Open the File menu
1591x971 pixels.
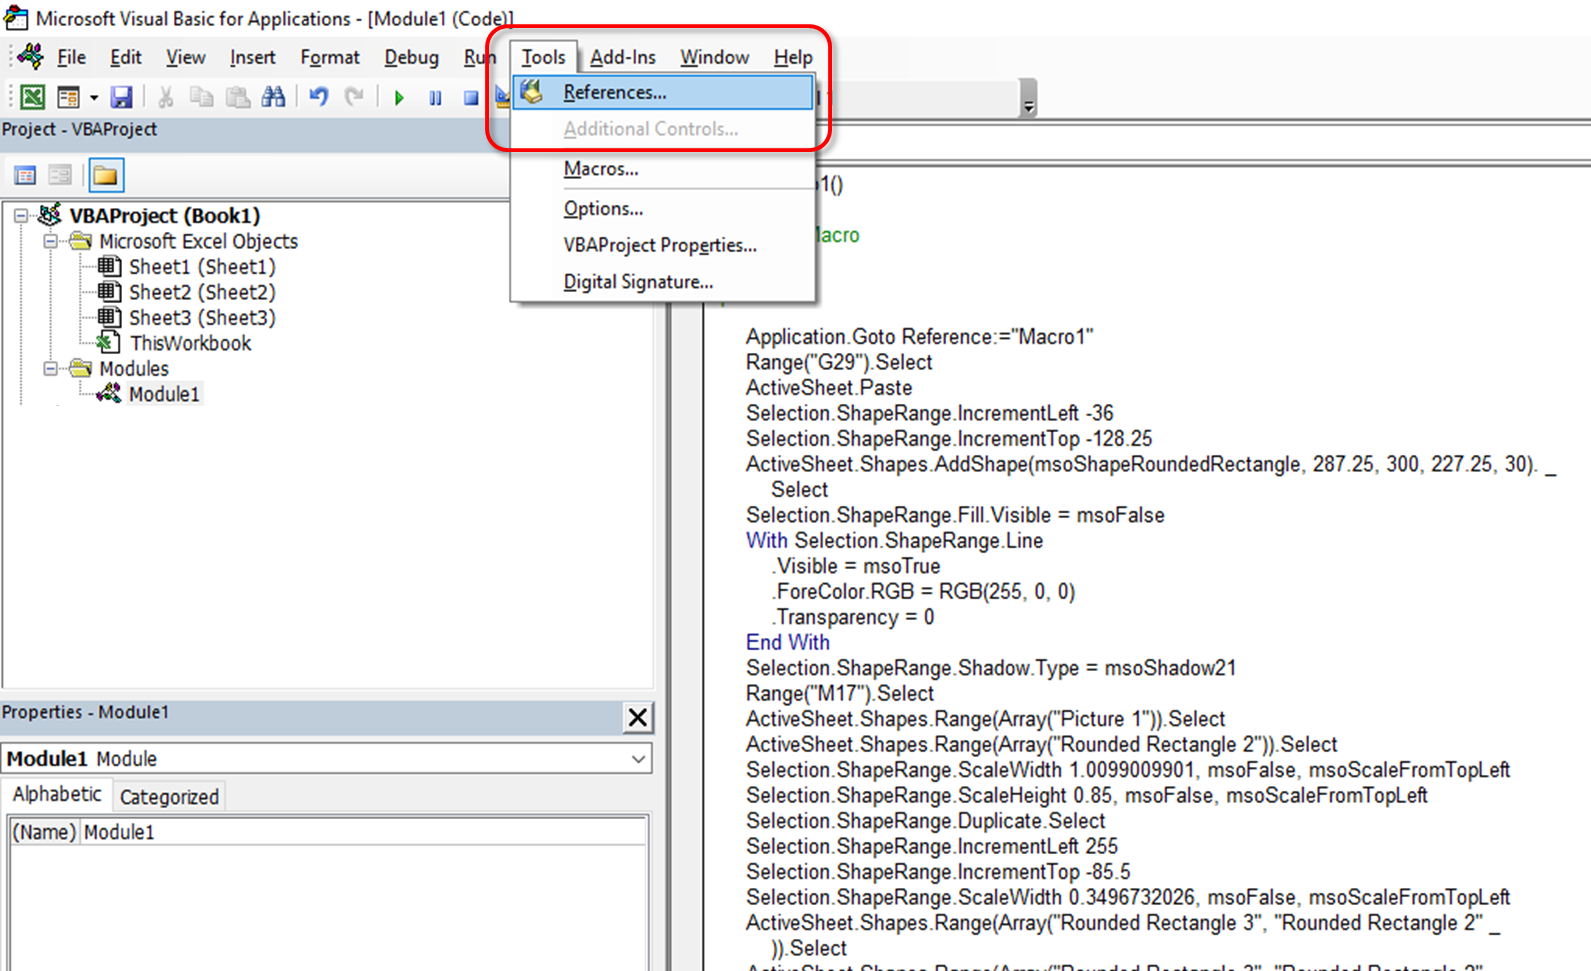pos(71,57)
